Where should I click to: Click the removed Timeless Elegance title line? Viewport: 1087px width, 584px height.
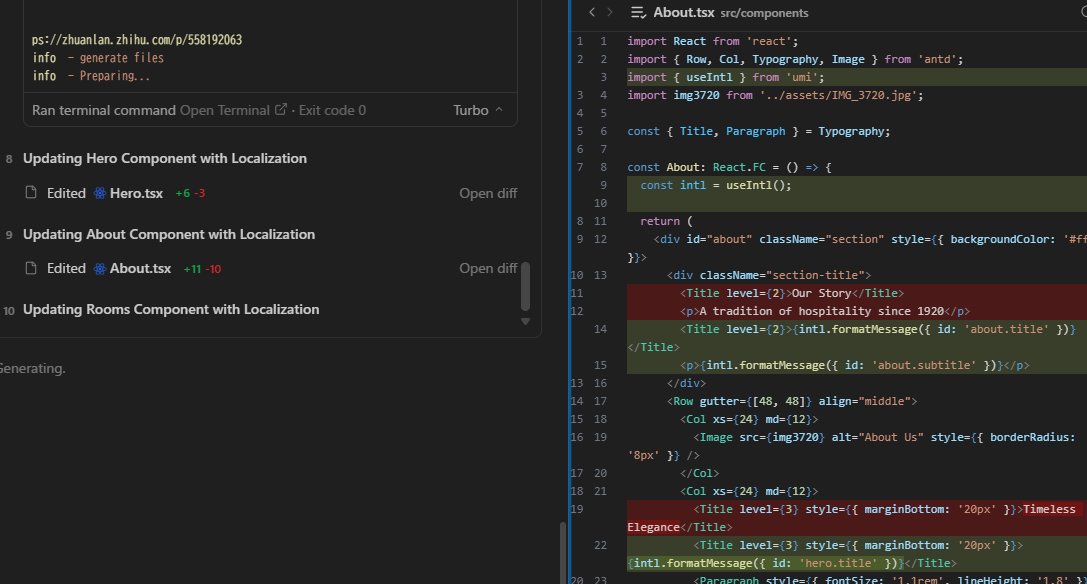(857, 518)
